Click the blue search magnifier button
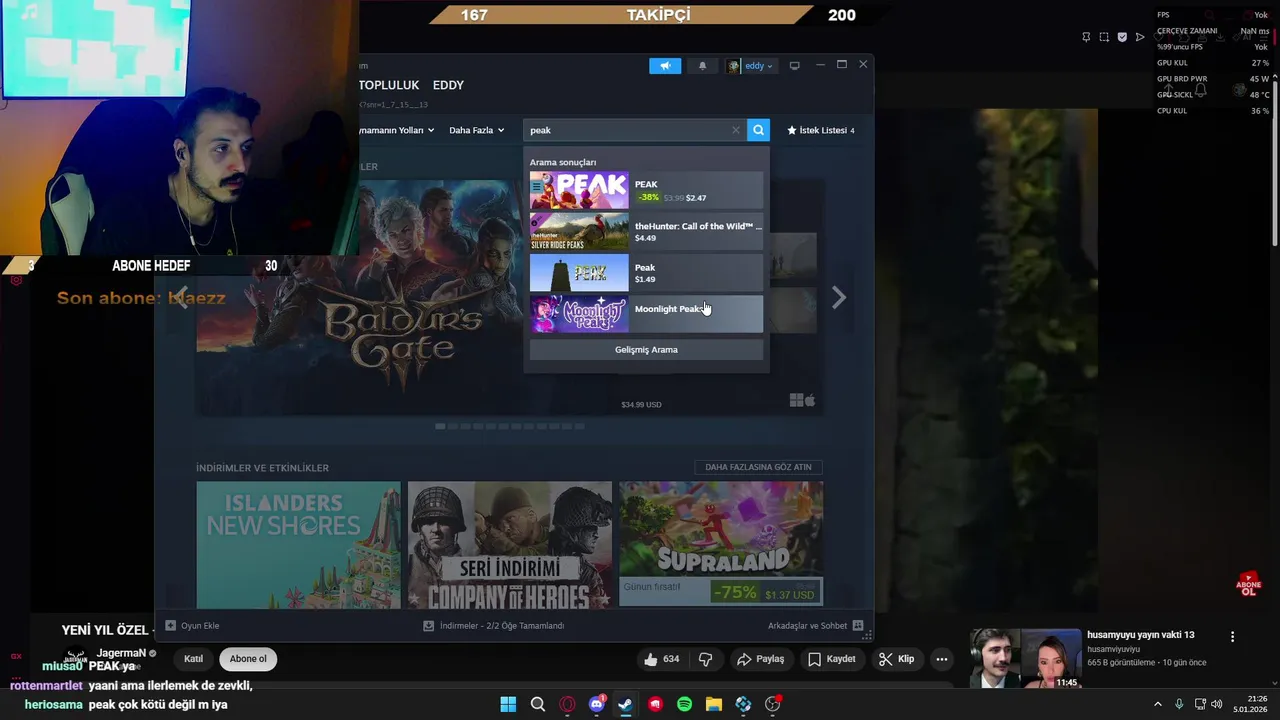 (x=758, y=130)
